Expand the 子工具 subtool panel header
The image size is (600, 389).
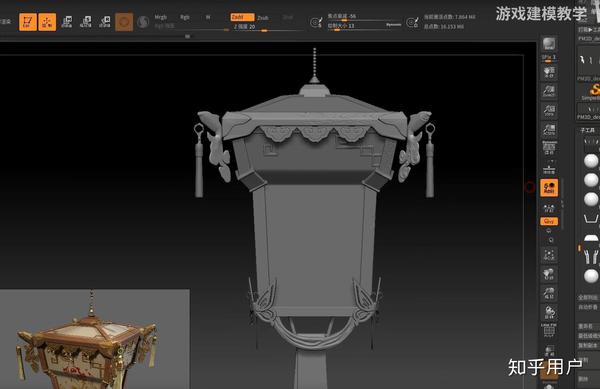(587, 130)
